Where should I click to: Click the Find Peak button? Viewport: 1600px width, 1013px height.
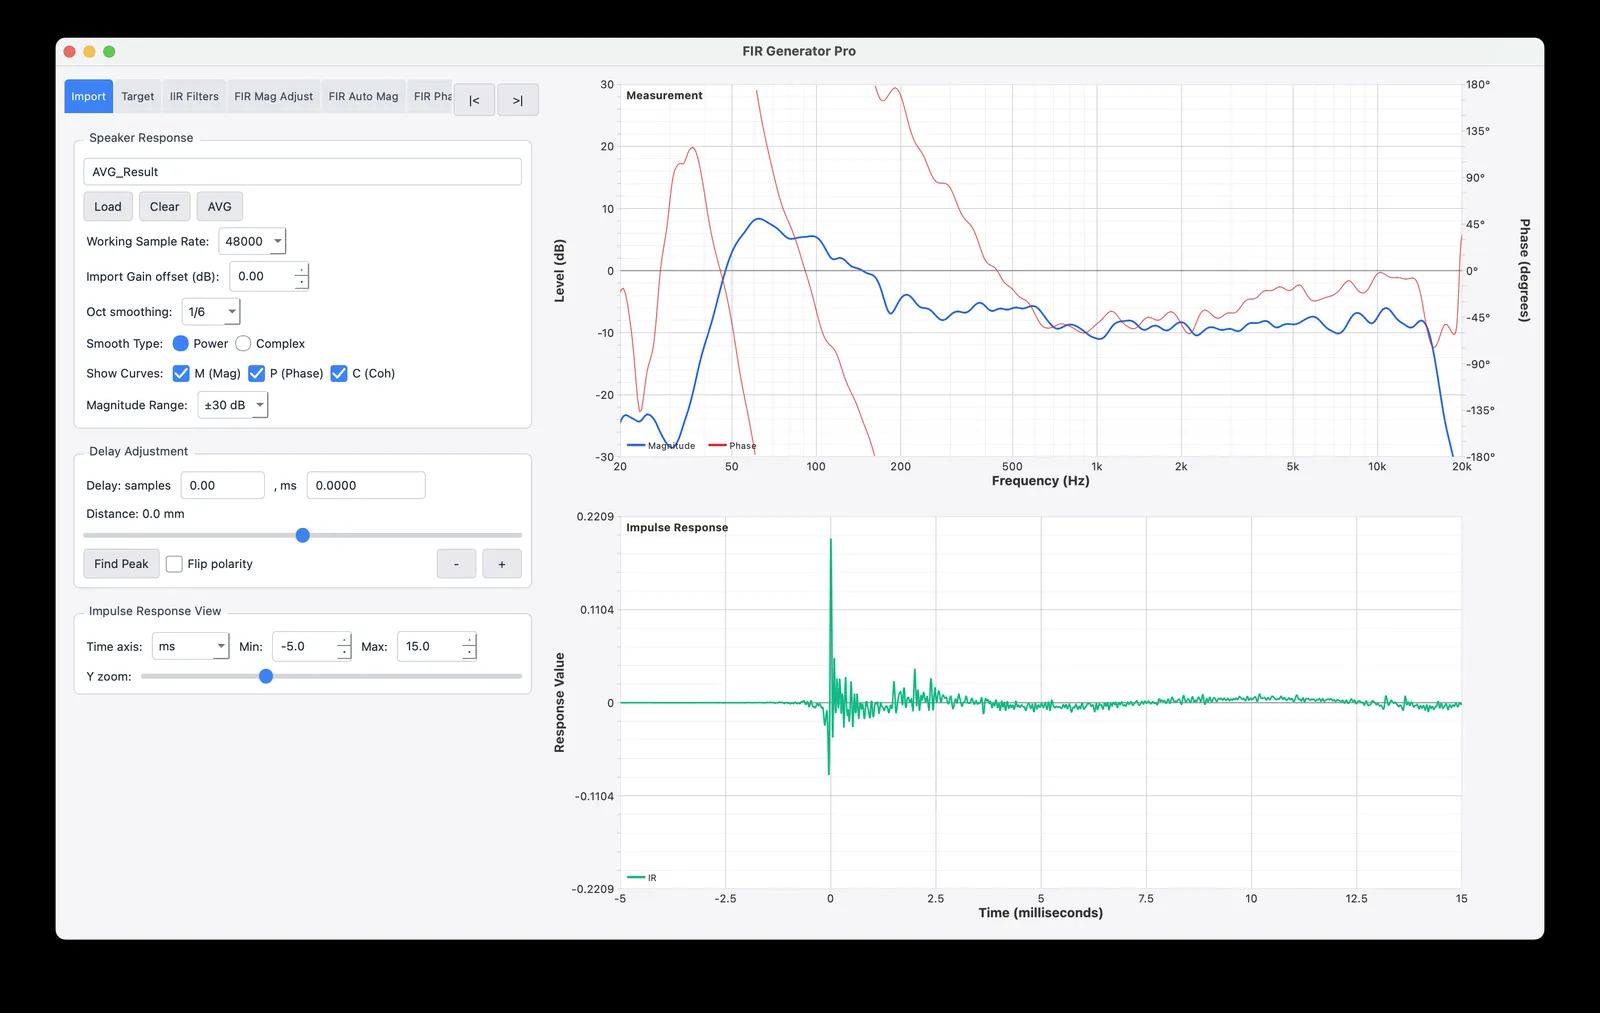(x=121, y=564)
